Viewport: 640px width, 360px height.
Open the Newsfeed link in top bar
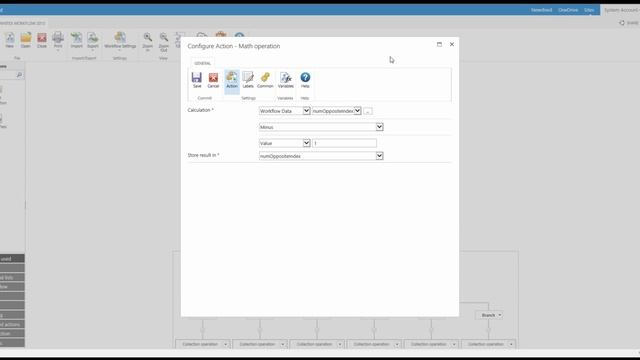point(541,10)
